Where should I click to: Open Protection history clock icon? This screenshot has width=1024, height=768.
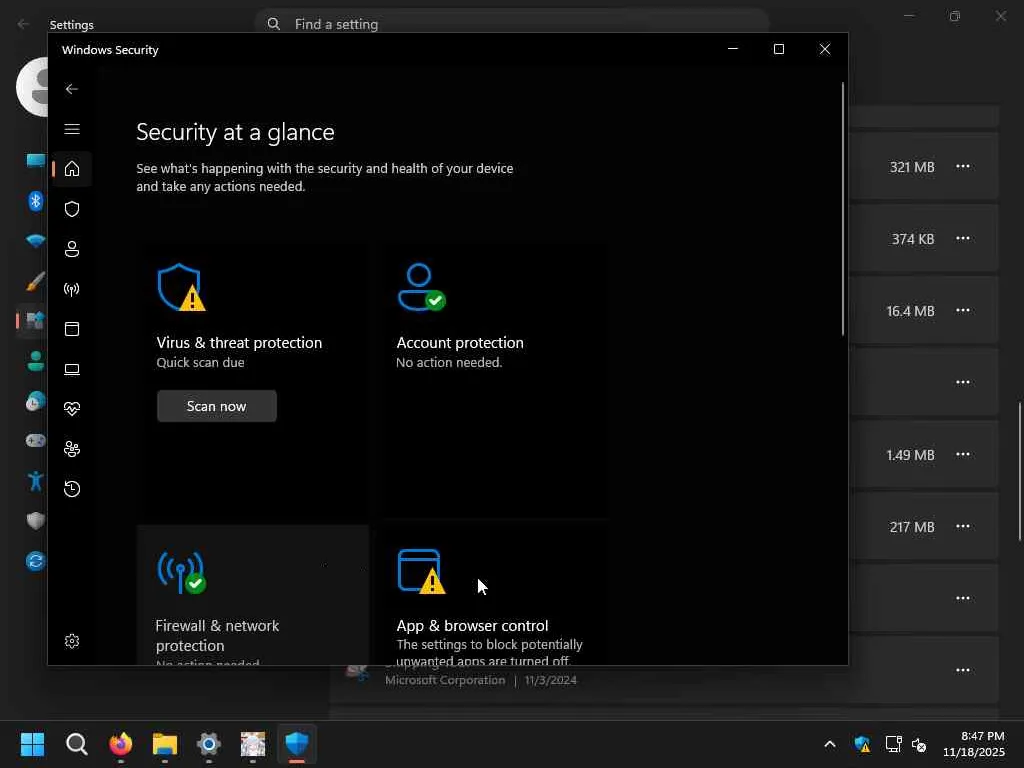click(x=72, y=489)
